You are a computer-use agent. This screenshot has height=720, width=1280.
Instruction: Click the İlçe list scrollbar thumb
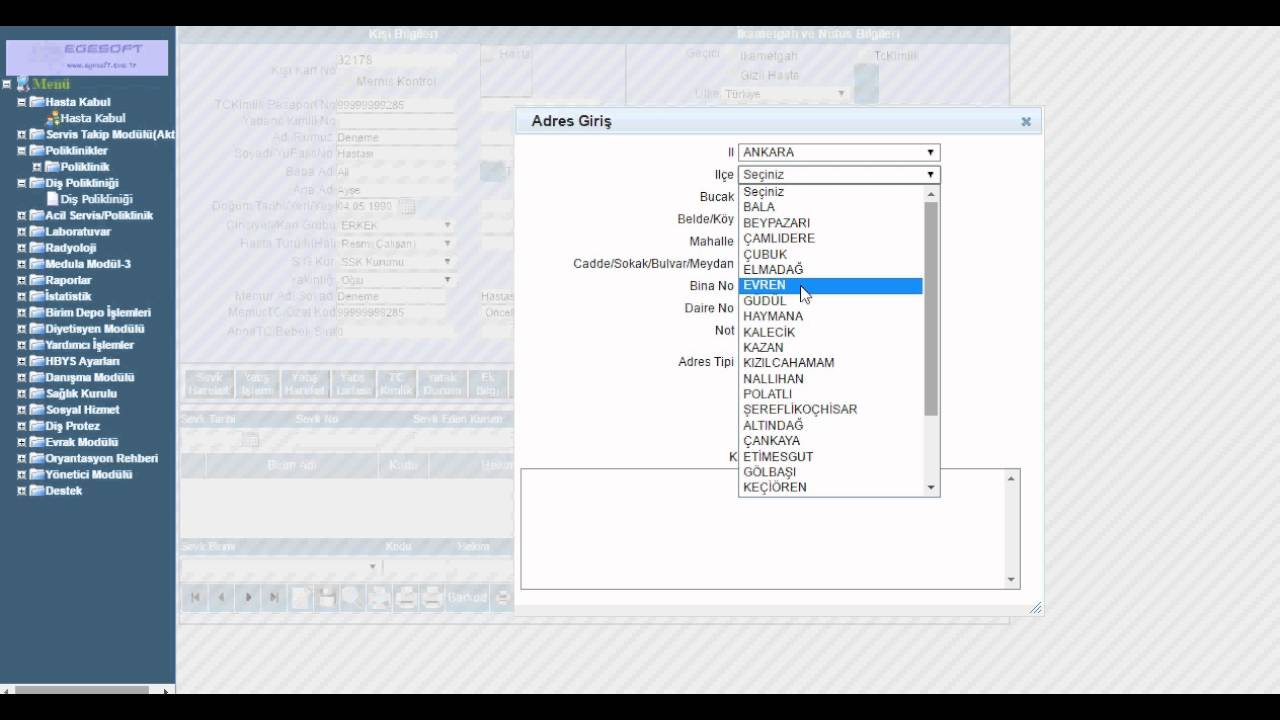click(931, 308)
